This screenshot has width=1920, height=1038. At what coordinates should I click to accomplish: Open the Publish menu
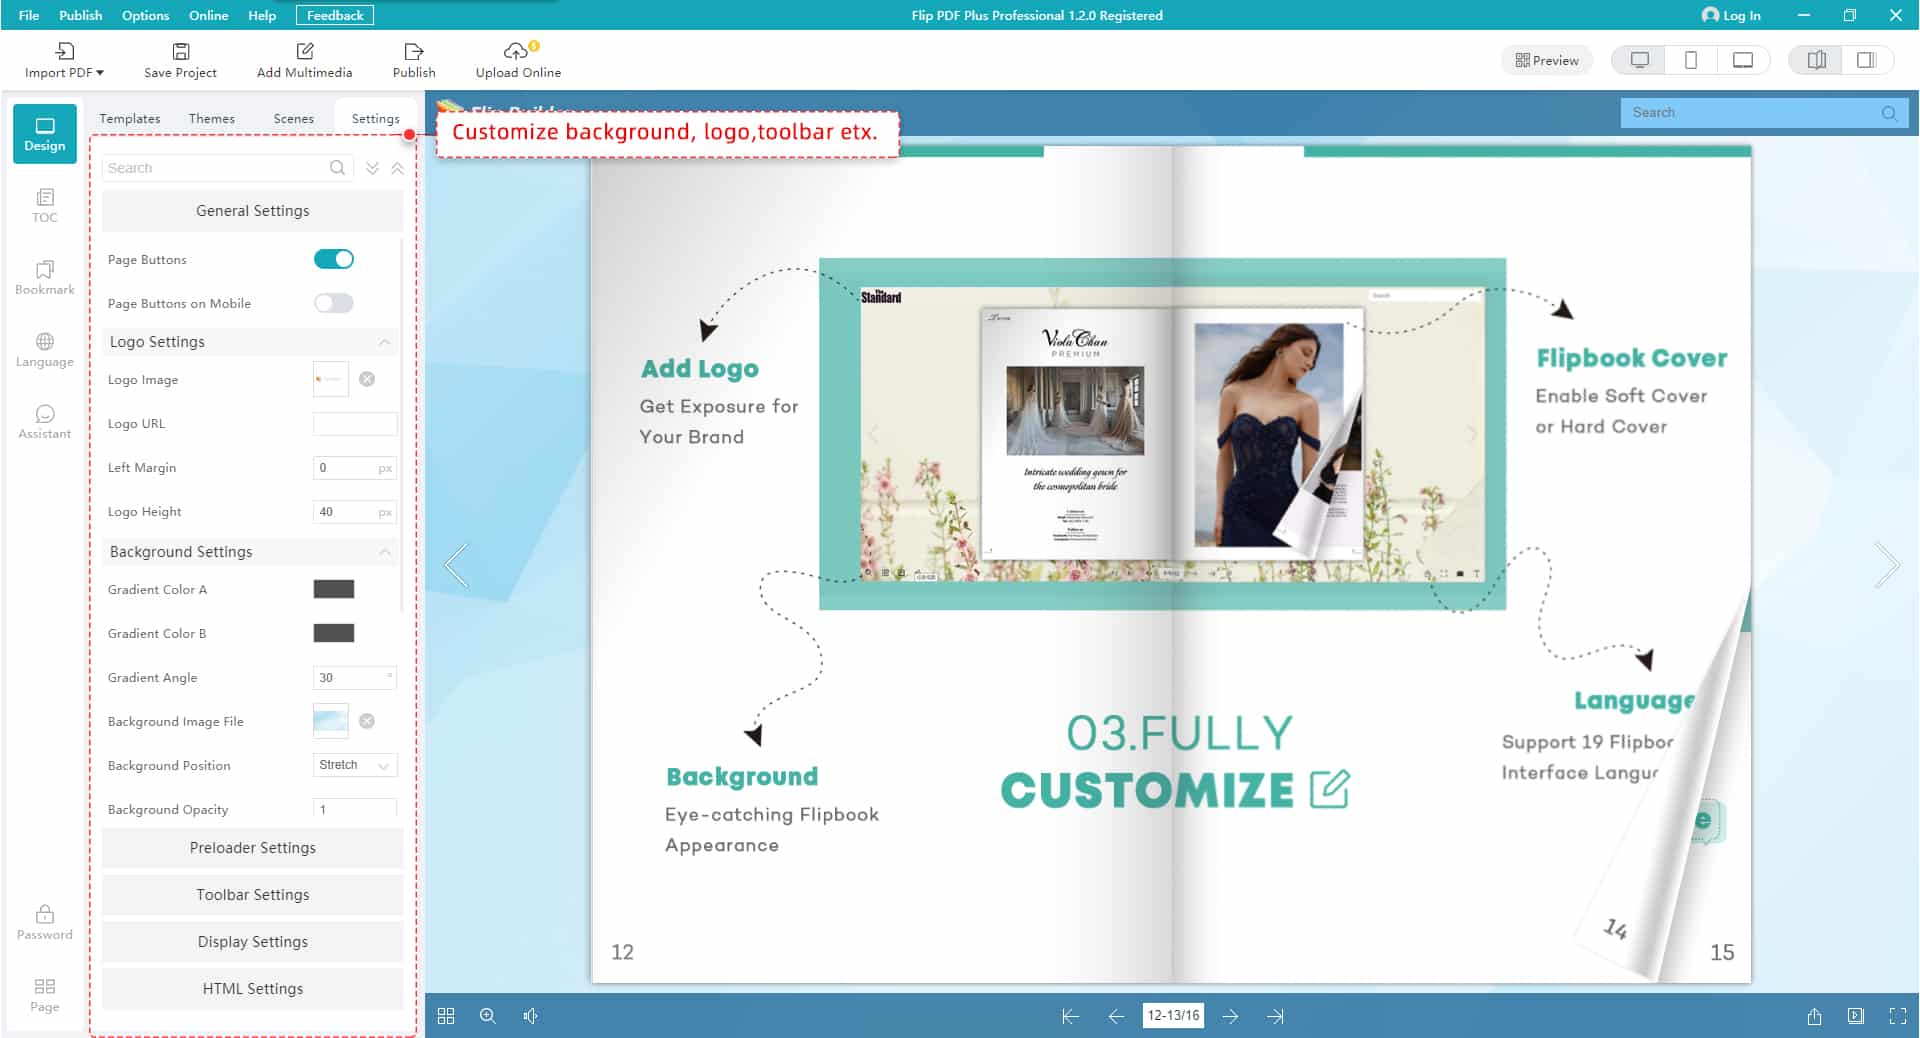80,15
